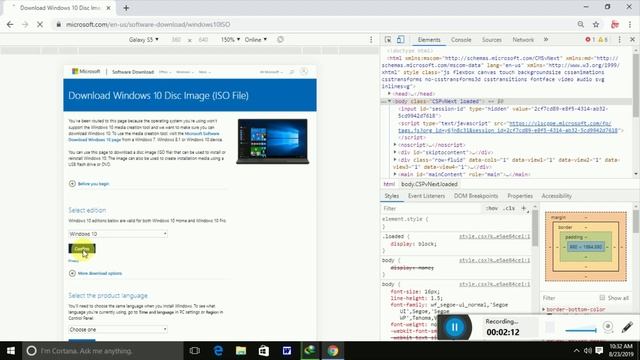The width and height of the screenshot is (640, 360).
Task: Enable the Show all checkbox
Action: 602,298
